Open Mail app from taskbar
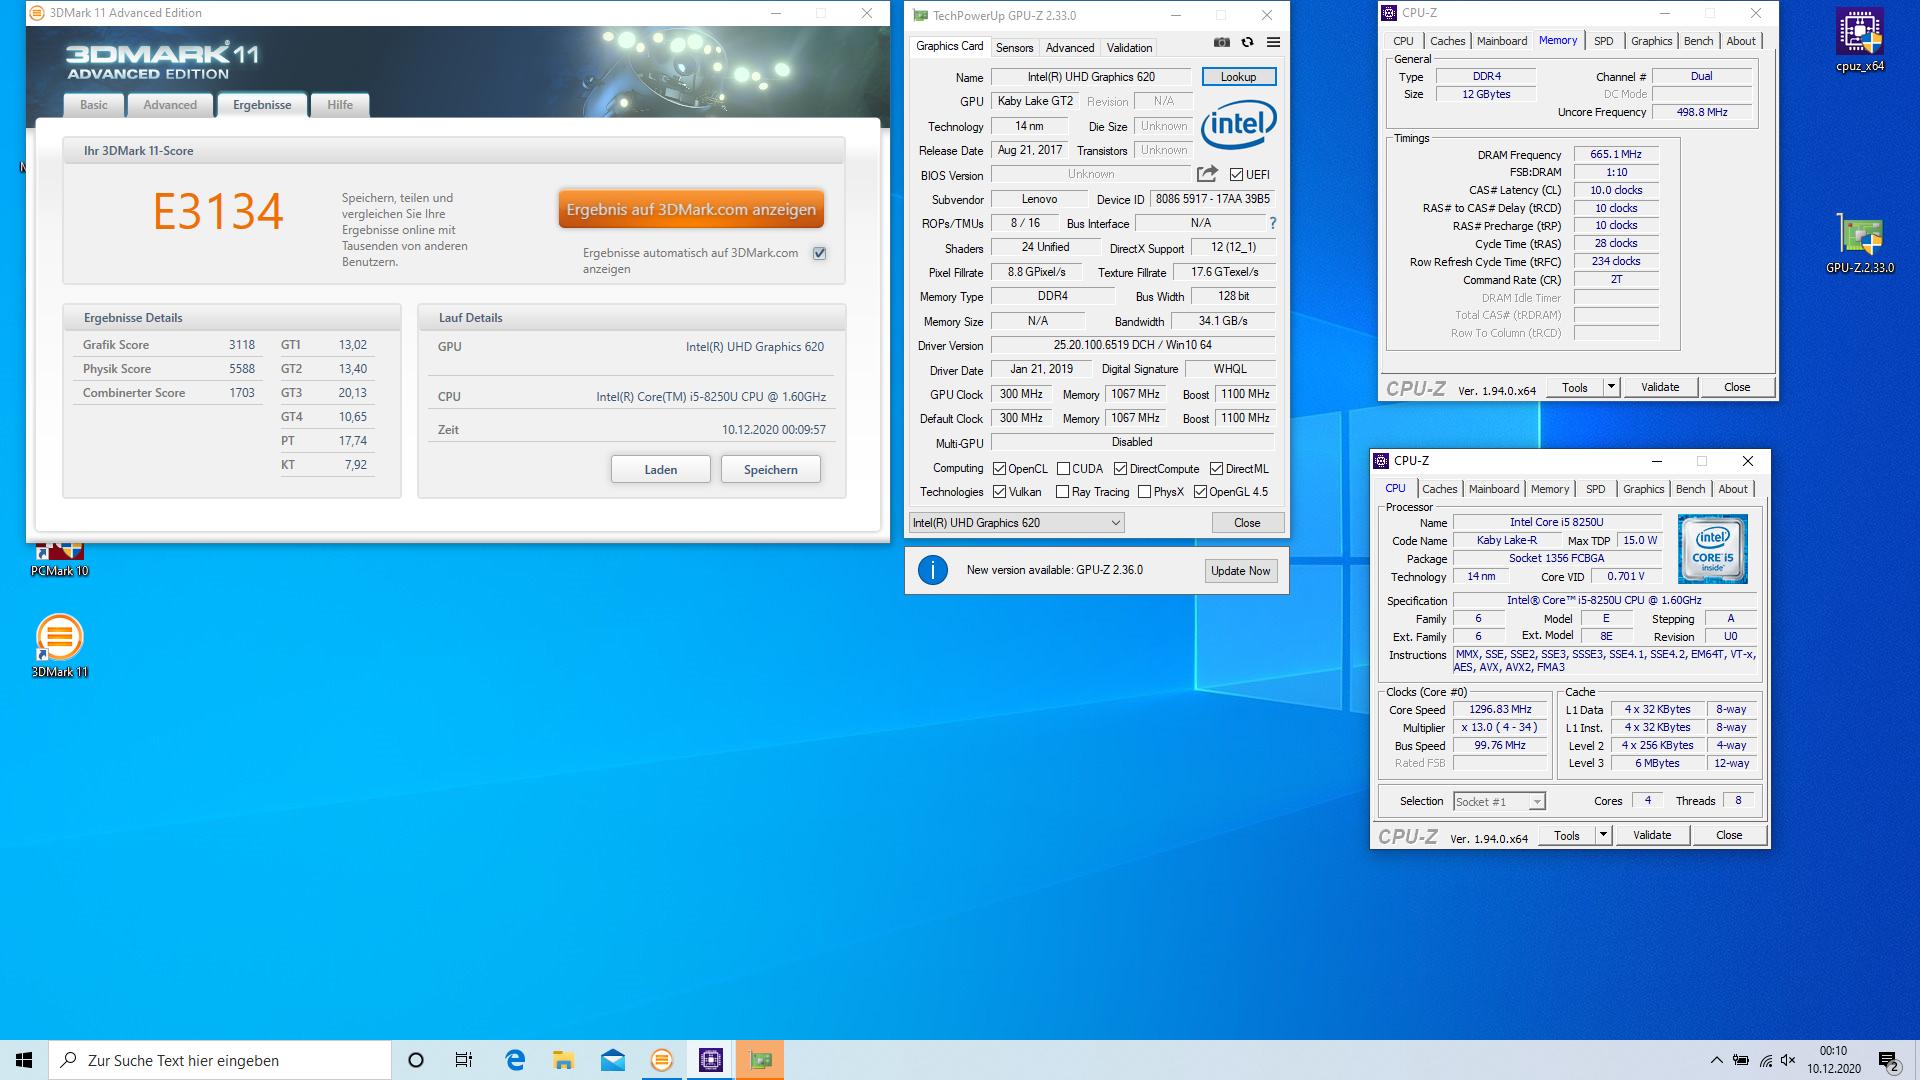This screenshot has height=1080, width=1920. [x=613, y=1060]
